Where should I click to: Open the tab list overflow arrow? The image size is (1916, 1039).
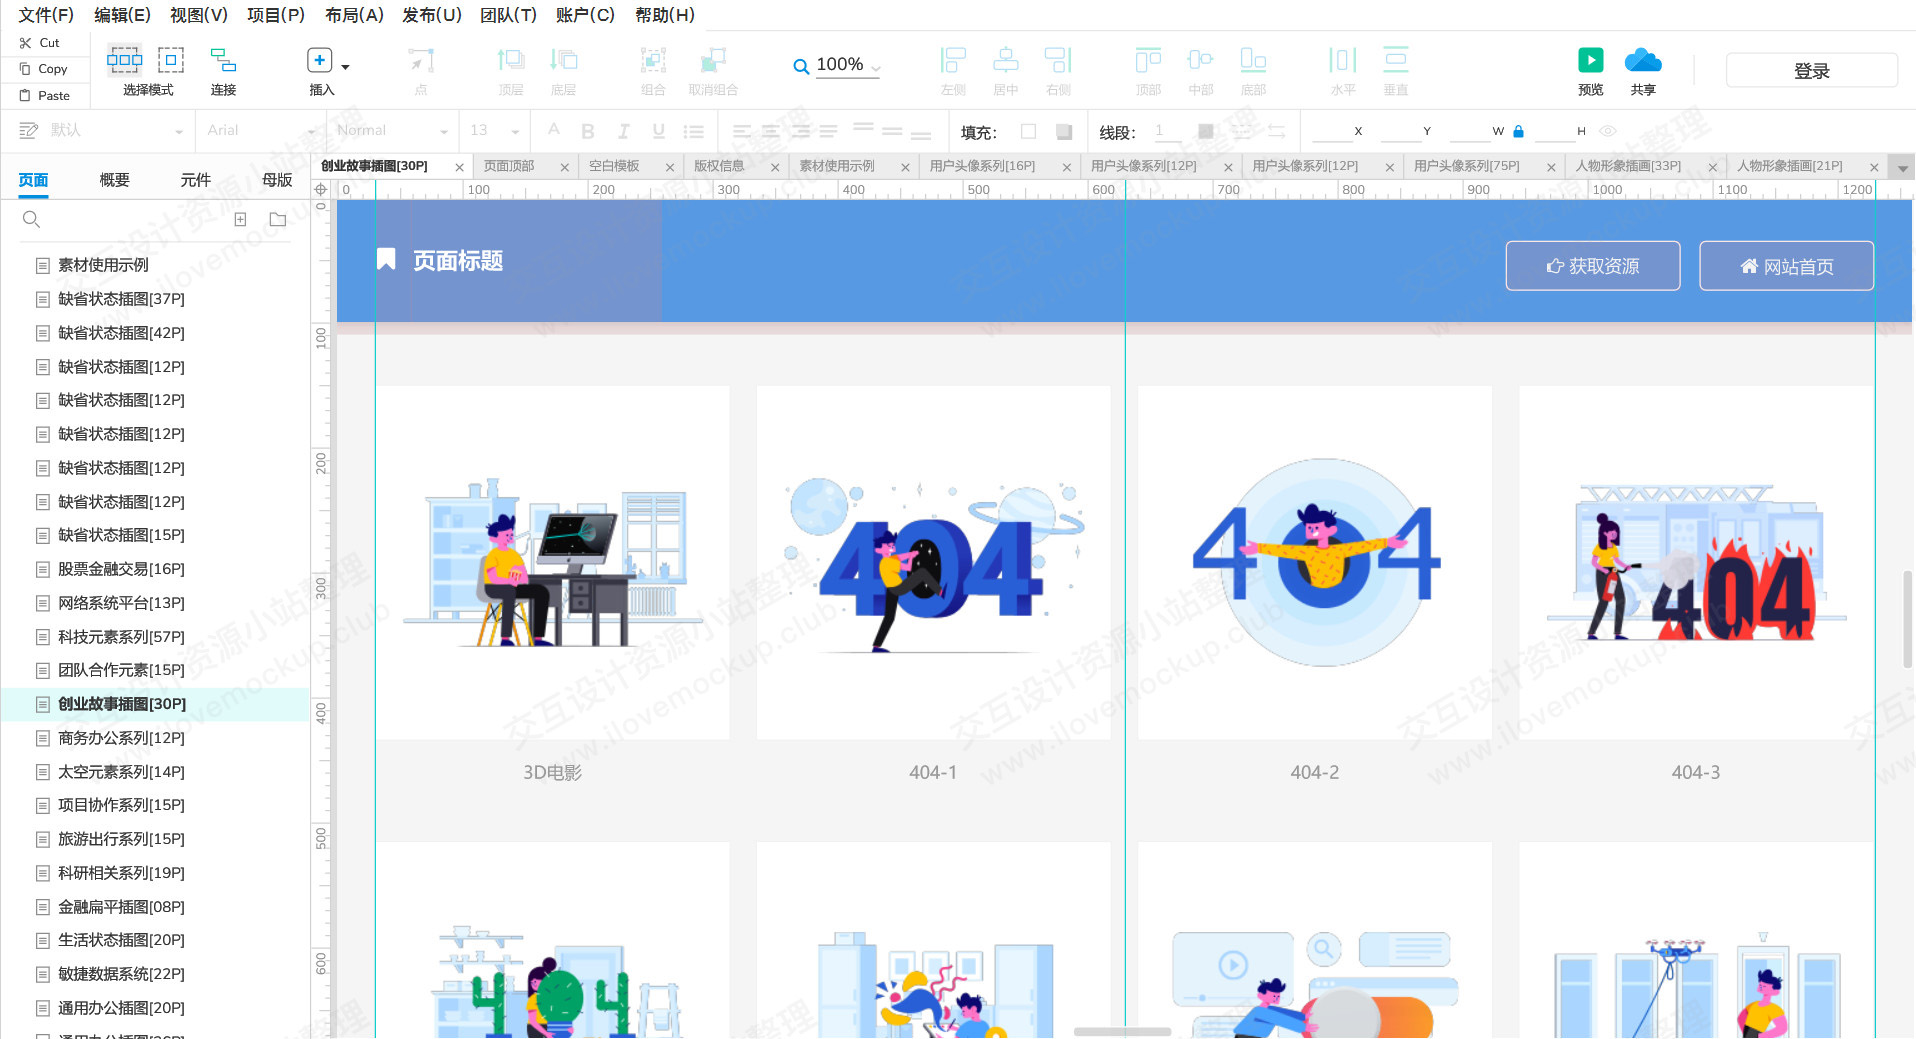pyautogui.click(x=1903, y=167)
